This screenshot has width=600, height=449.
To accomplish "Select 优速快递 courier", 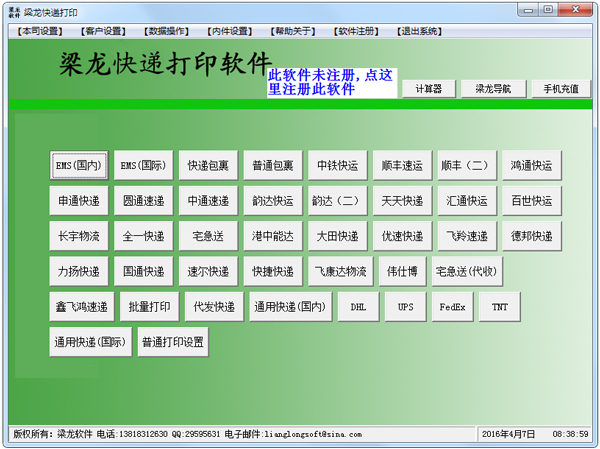I will (x=402, y=236).
